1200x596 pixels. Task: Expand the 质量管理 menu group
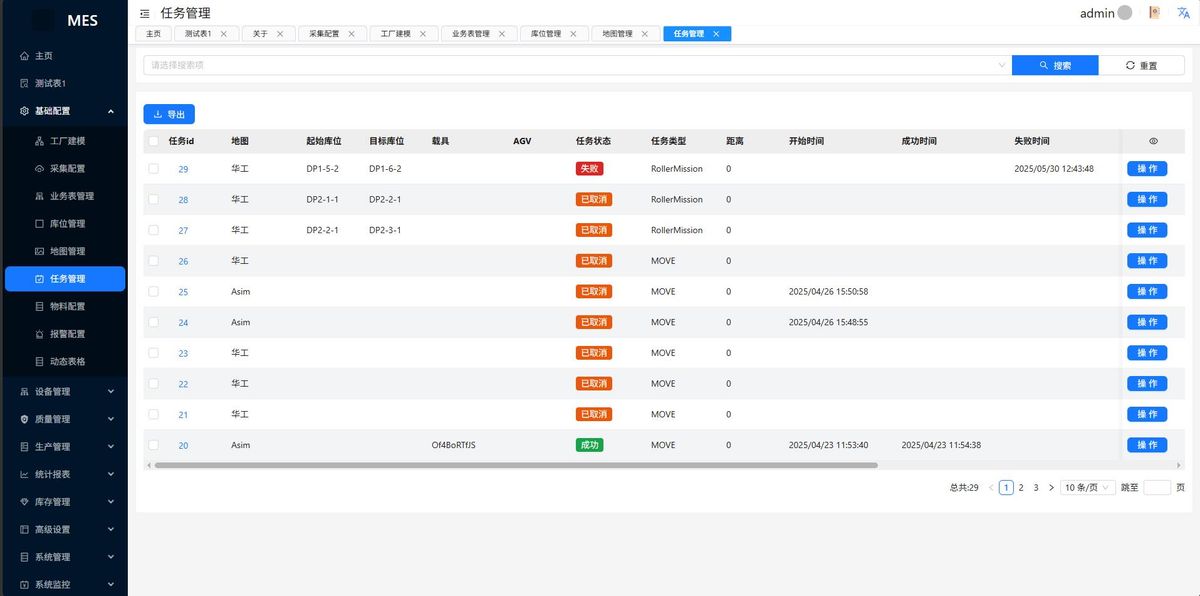64,419
